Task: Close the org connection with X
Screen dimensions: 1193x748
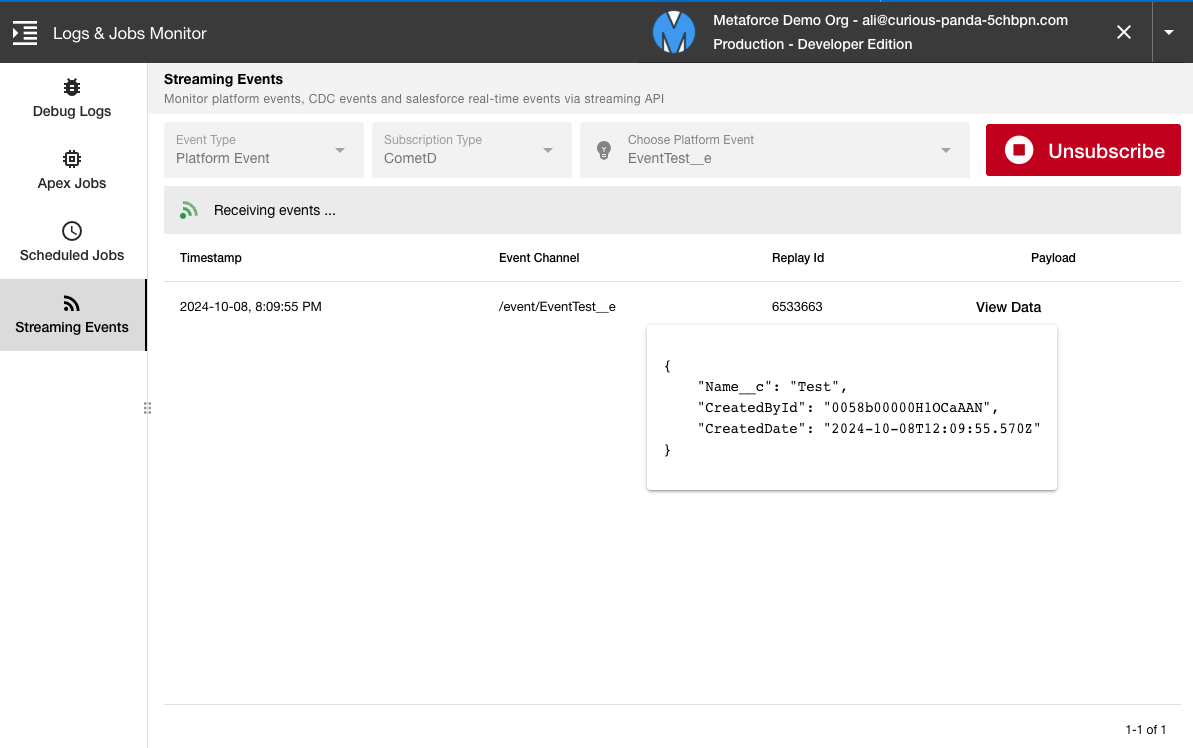Action: [x=1123, y=32]
